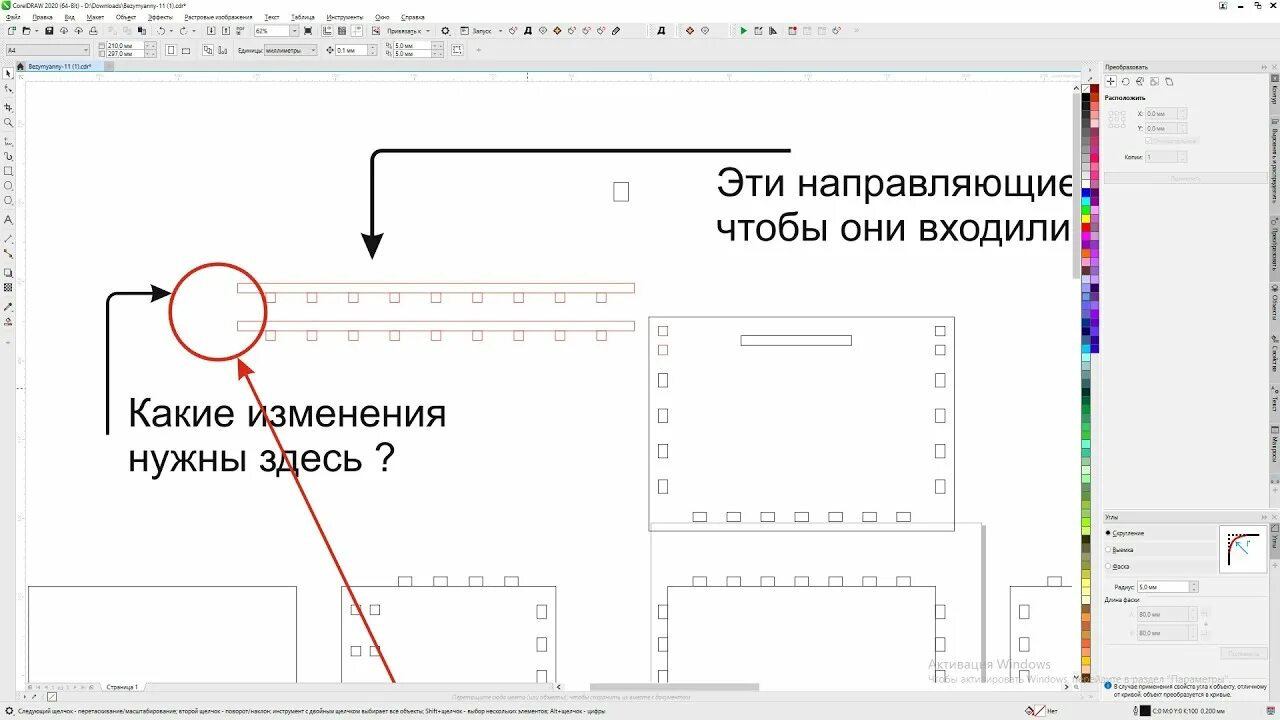Select the Polygon tool
This screenshot has width=1280, height=720.
click(x=8, y=201)
